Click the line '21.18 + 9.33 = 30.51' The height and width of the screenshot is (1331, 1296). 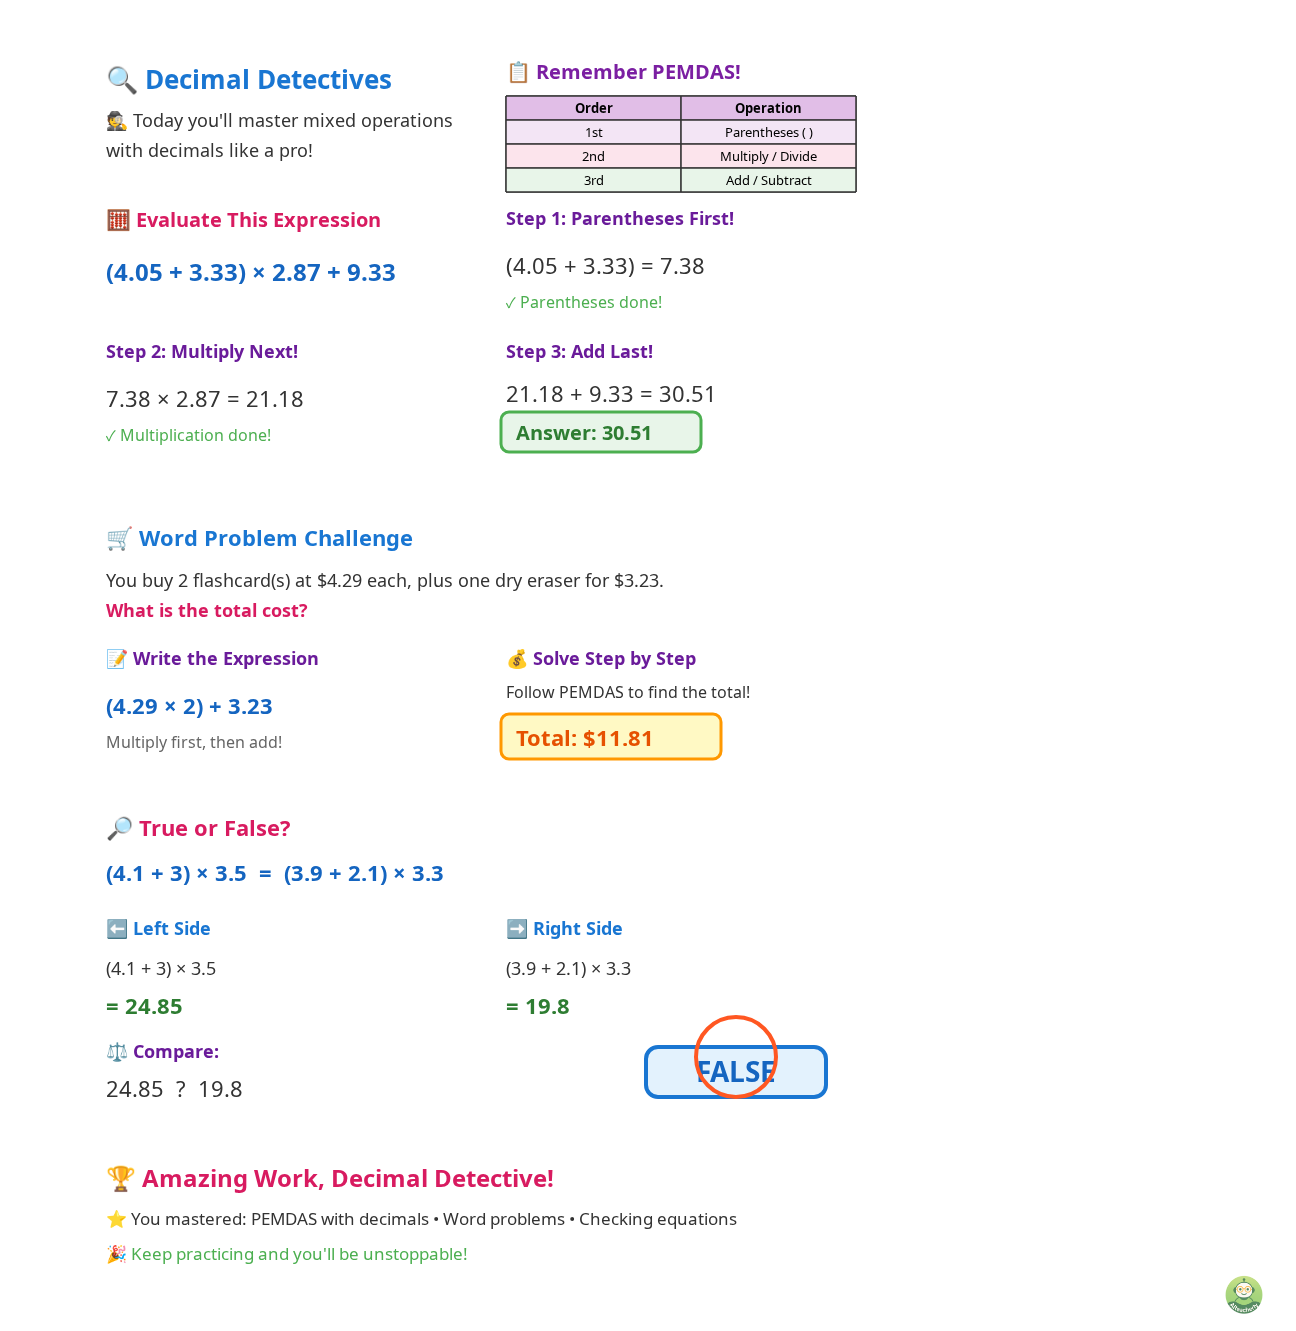(611, 395)
